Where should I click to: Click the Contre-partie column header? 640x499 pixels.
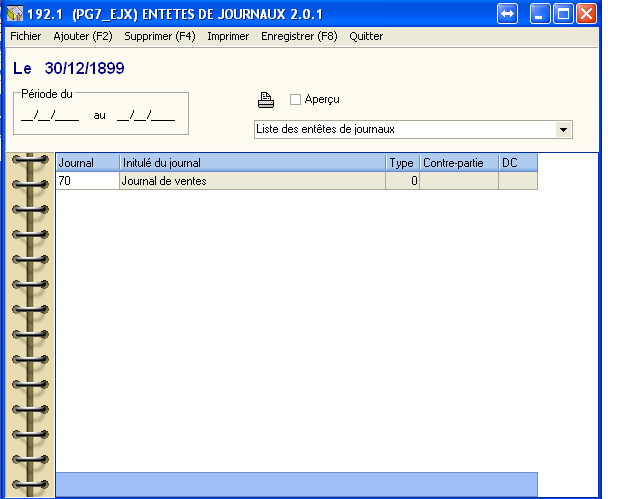pyautogui.click(x=458, y=163)
